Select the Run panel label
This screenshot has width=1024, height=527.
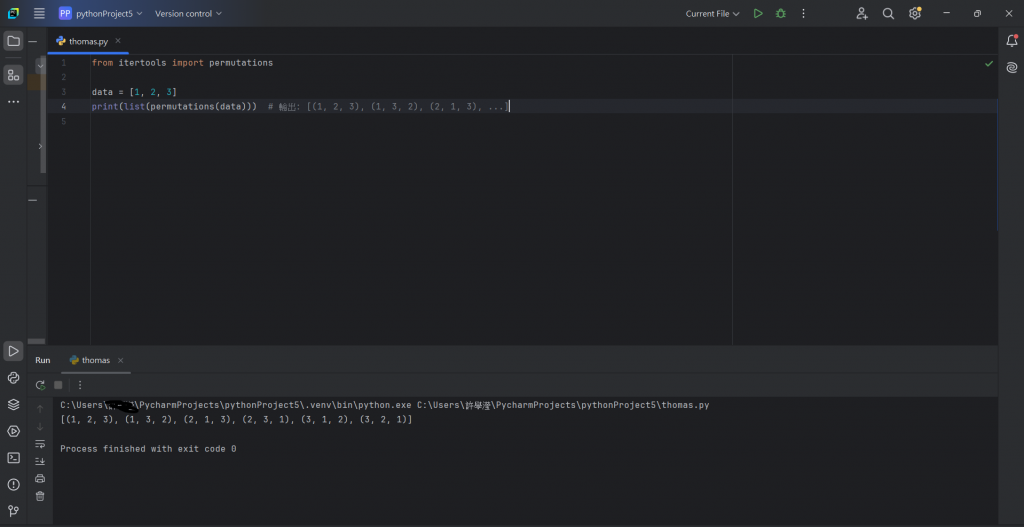click(x=42, y=360)
